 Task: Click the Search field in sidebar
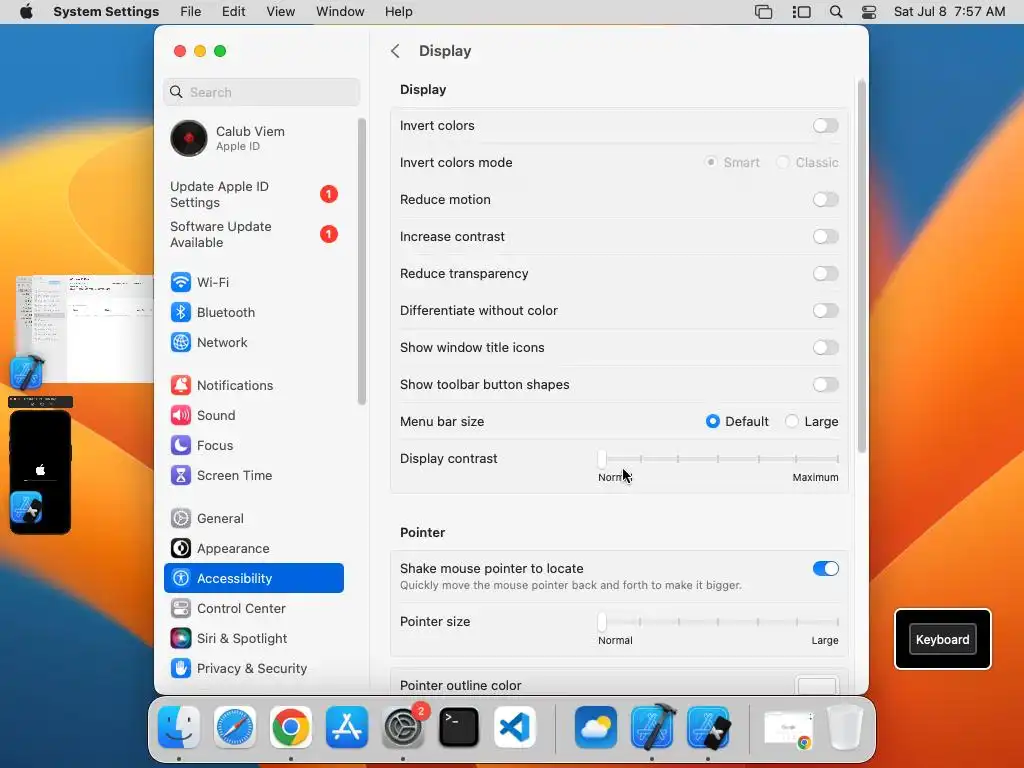tap(262, 92)
